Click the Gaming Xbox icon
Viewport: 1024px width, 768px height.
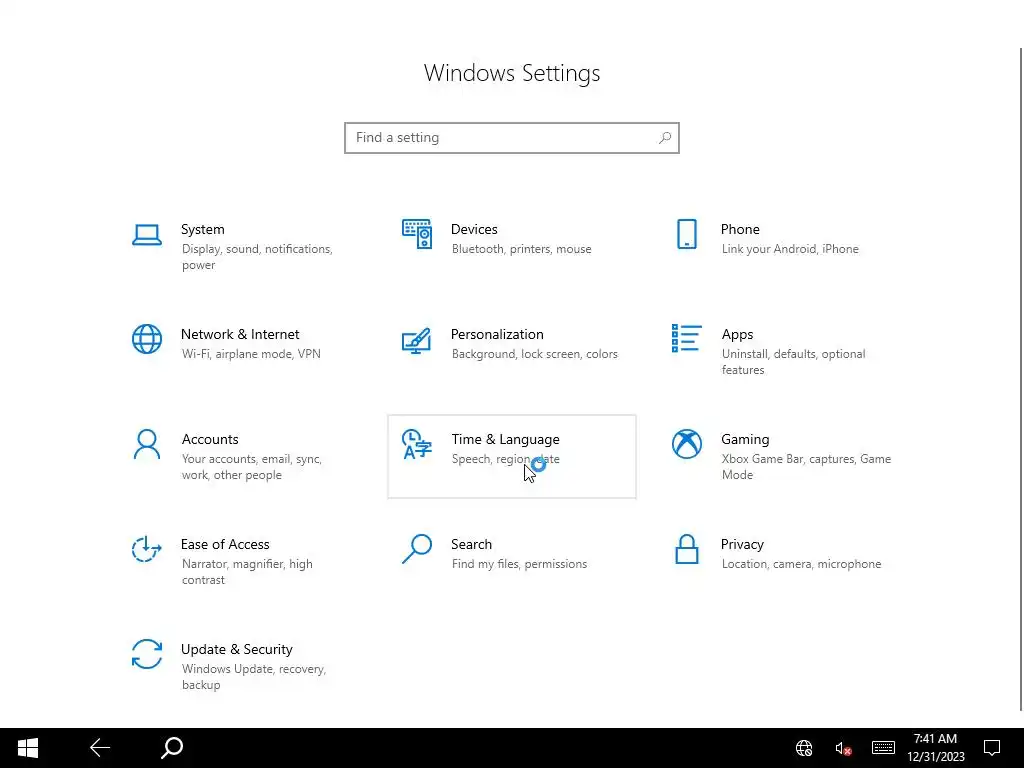686,444
